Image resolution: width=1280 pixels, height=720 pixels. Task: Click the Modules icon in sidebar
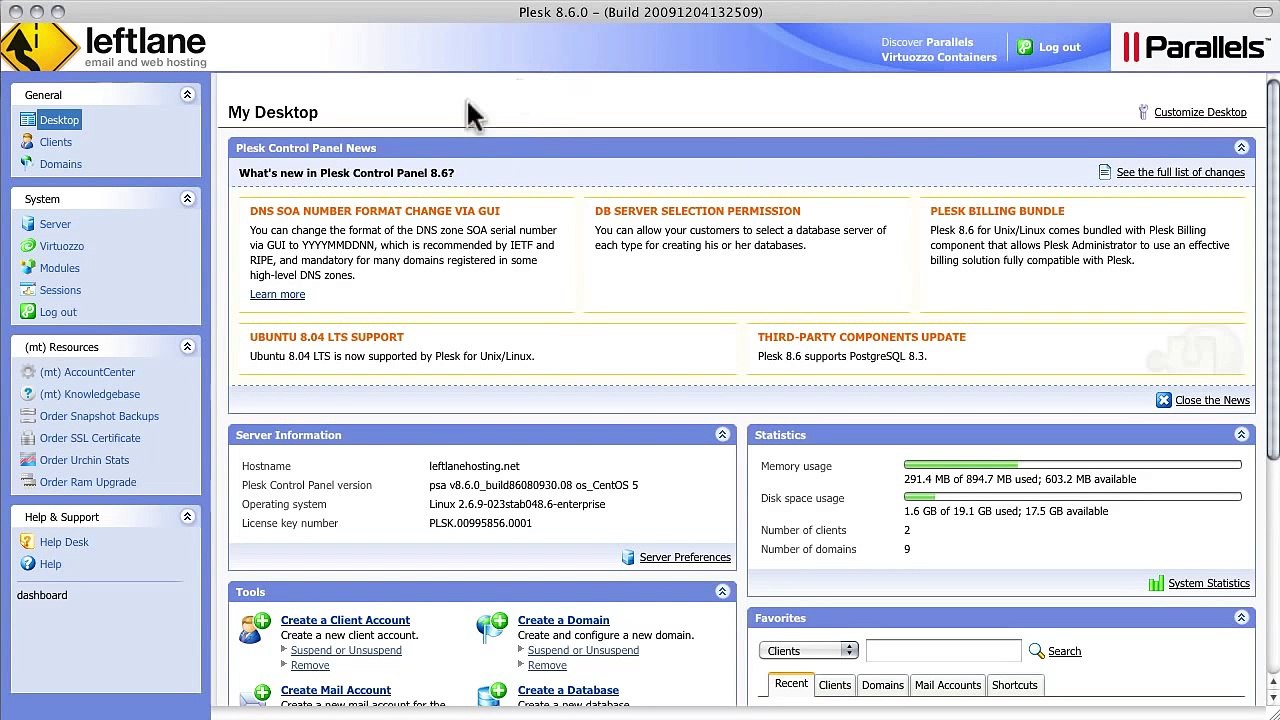point(28,268)
